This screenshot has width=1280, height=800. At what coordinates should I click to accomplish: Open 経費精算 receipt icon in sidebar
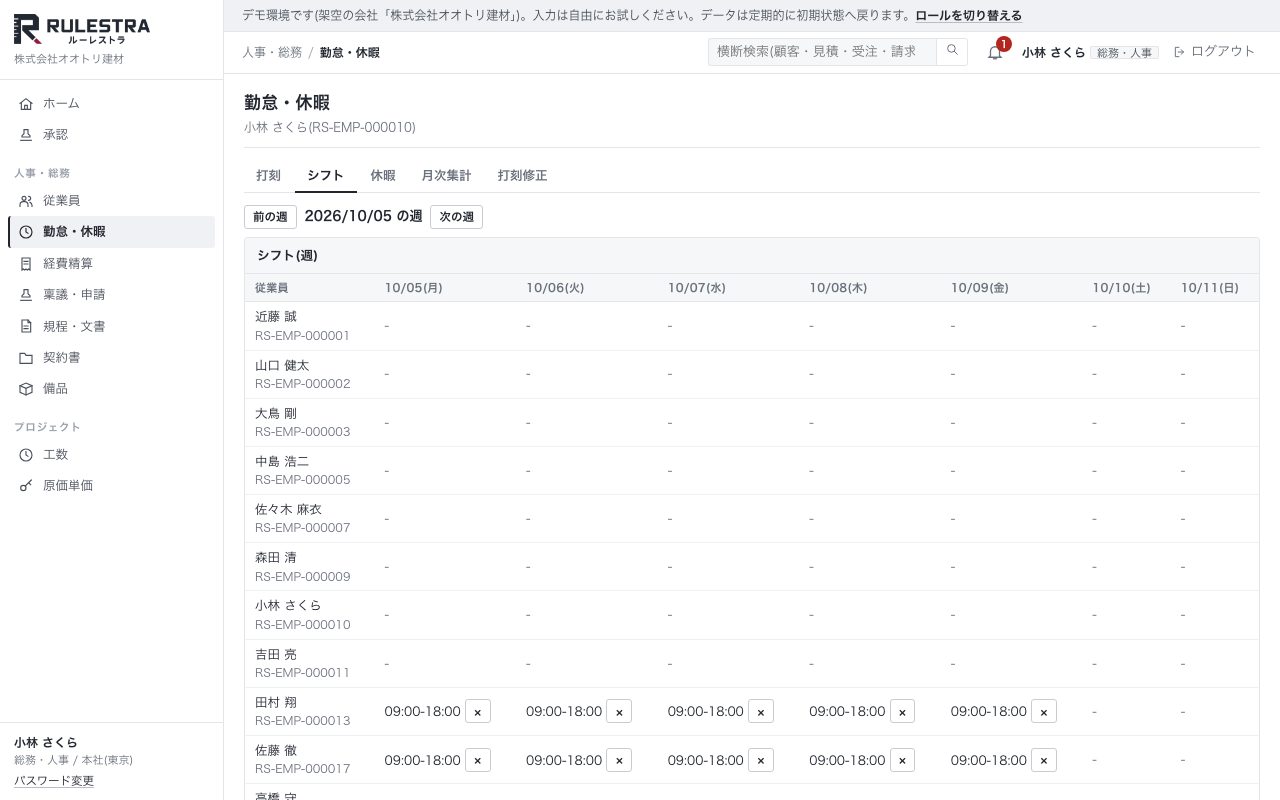click(26, 264)
